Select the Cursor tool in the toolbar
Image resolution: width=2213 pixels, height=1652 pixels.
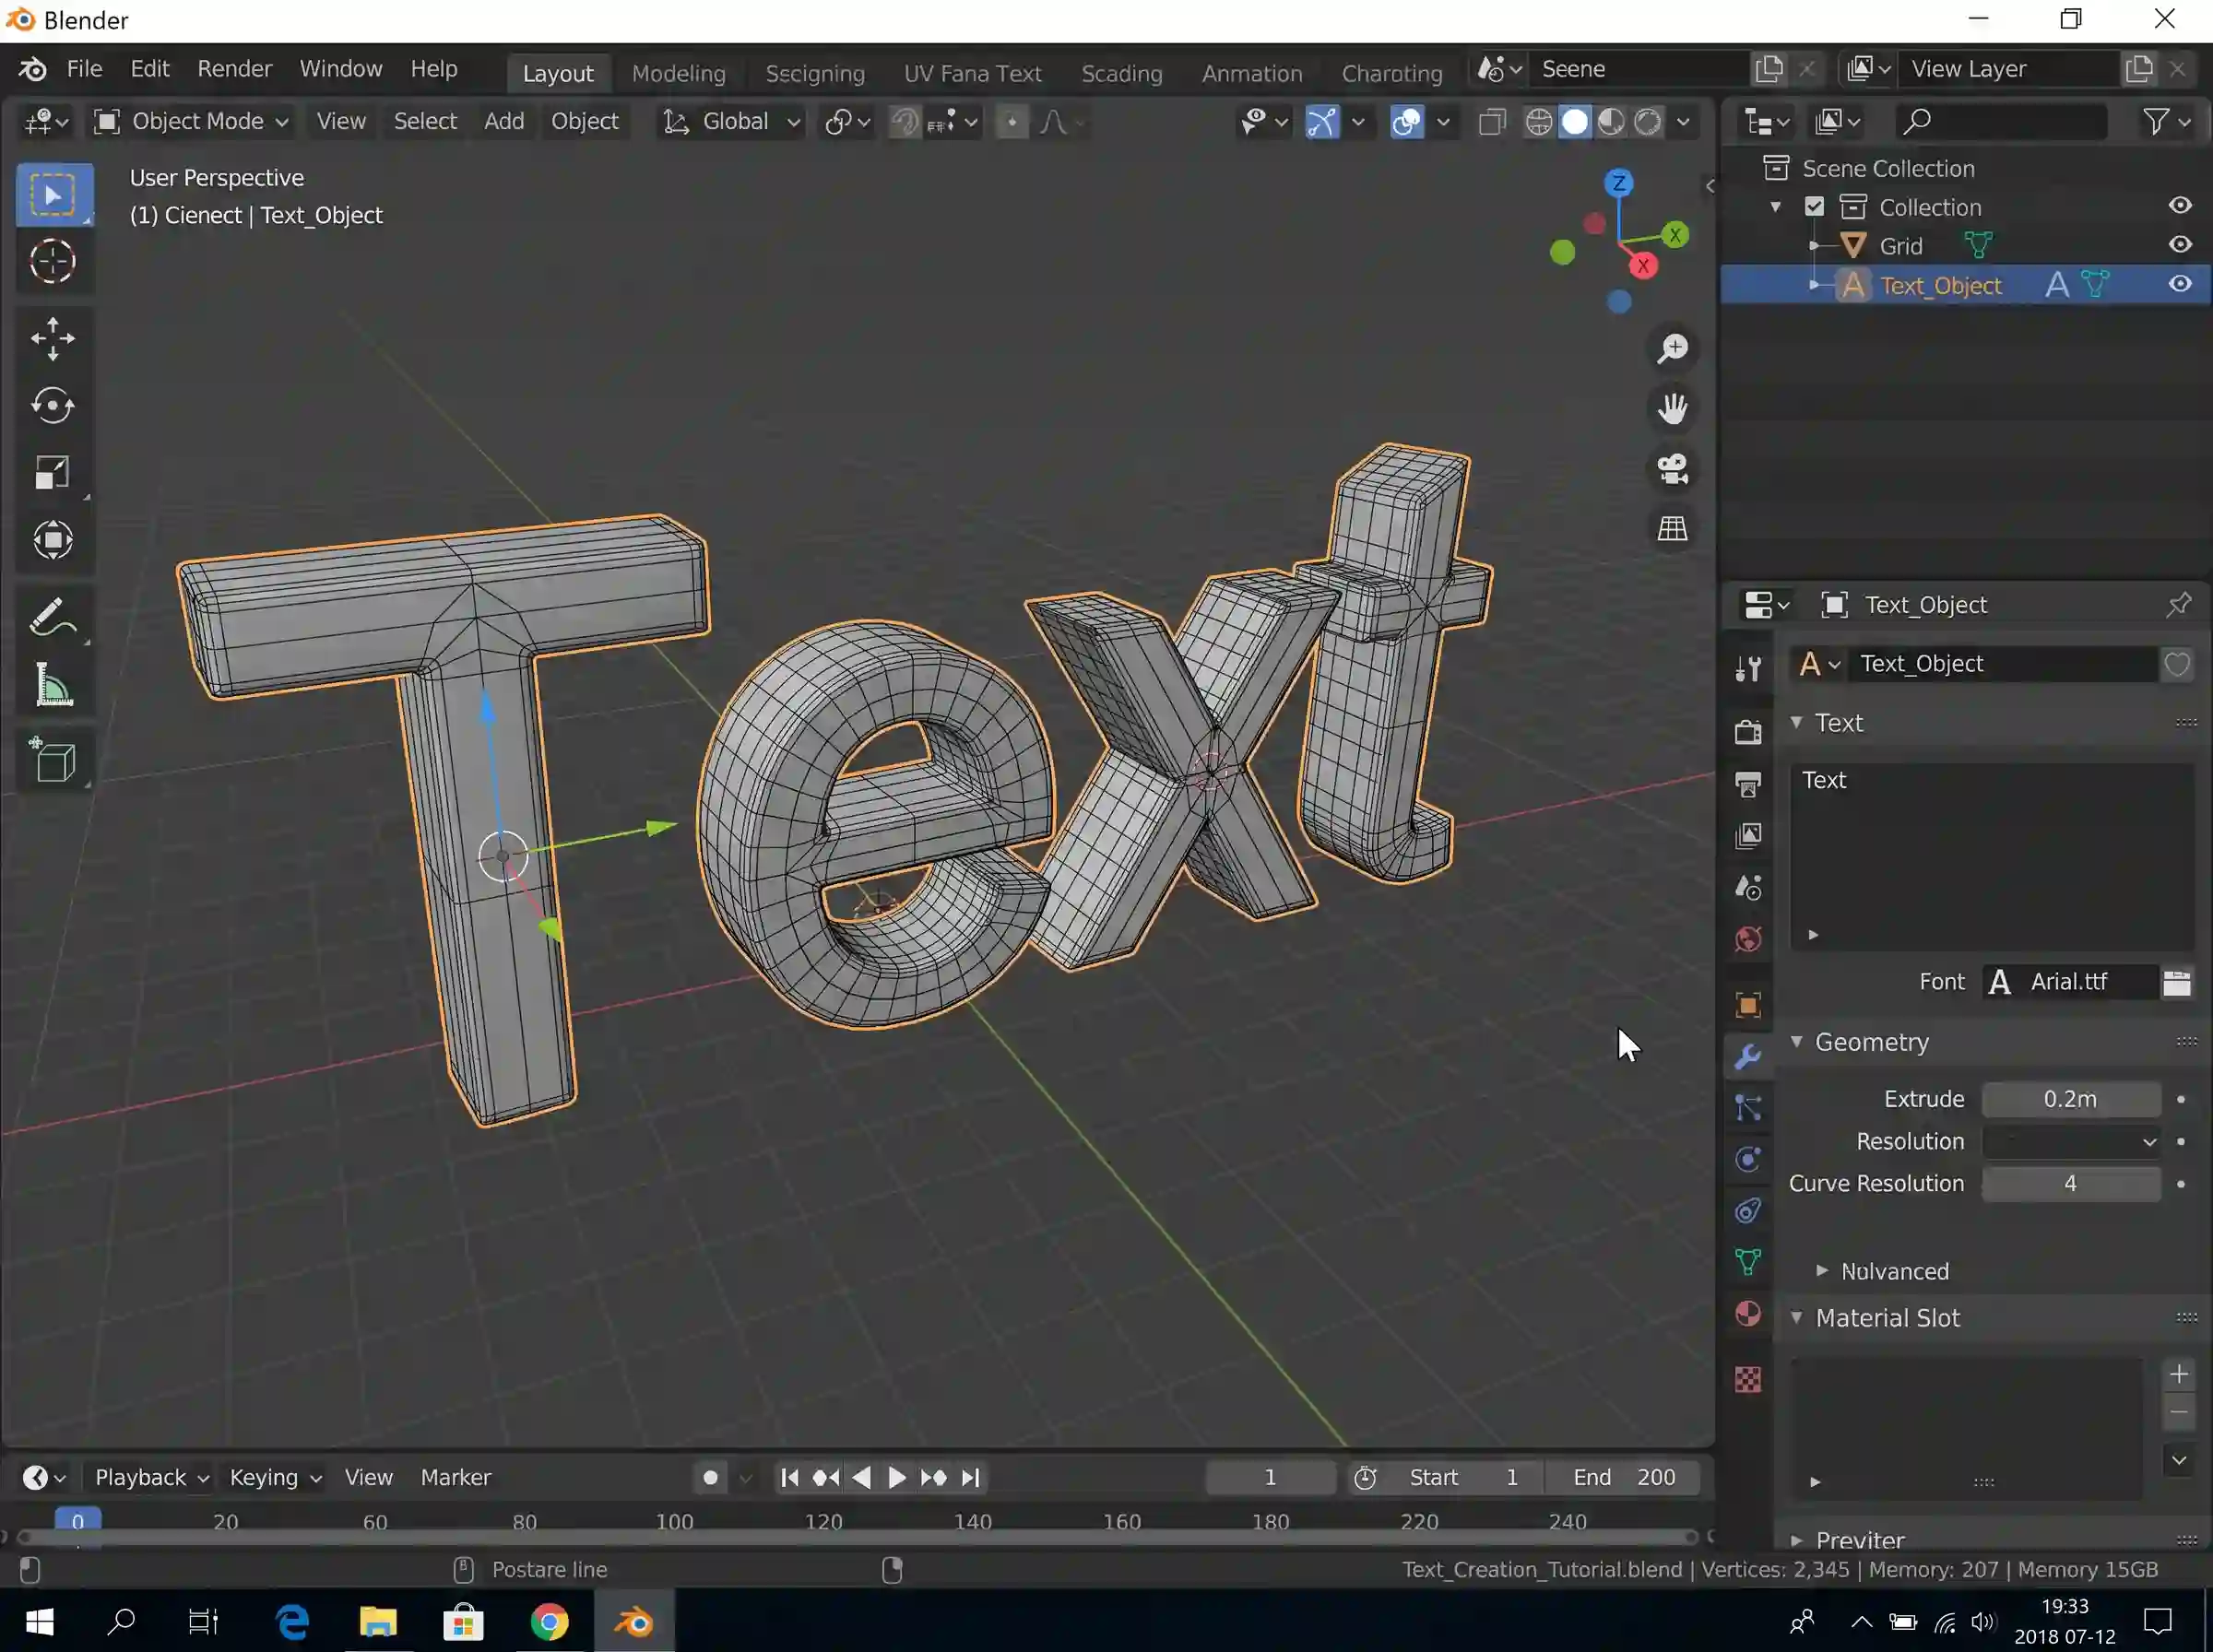tap(53, 262)
